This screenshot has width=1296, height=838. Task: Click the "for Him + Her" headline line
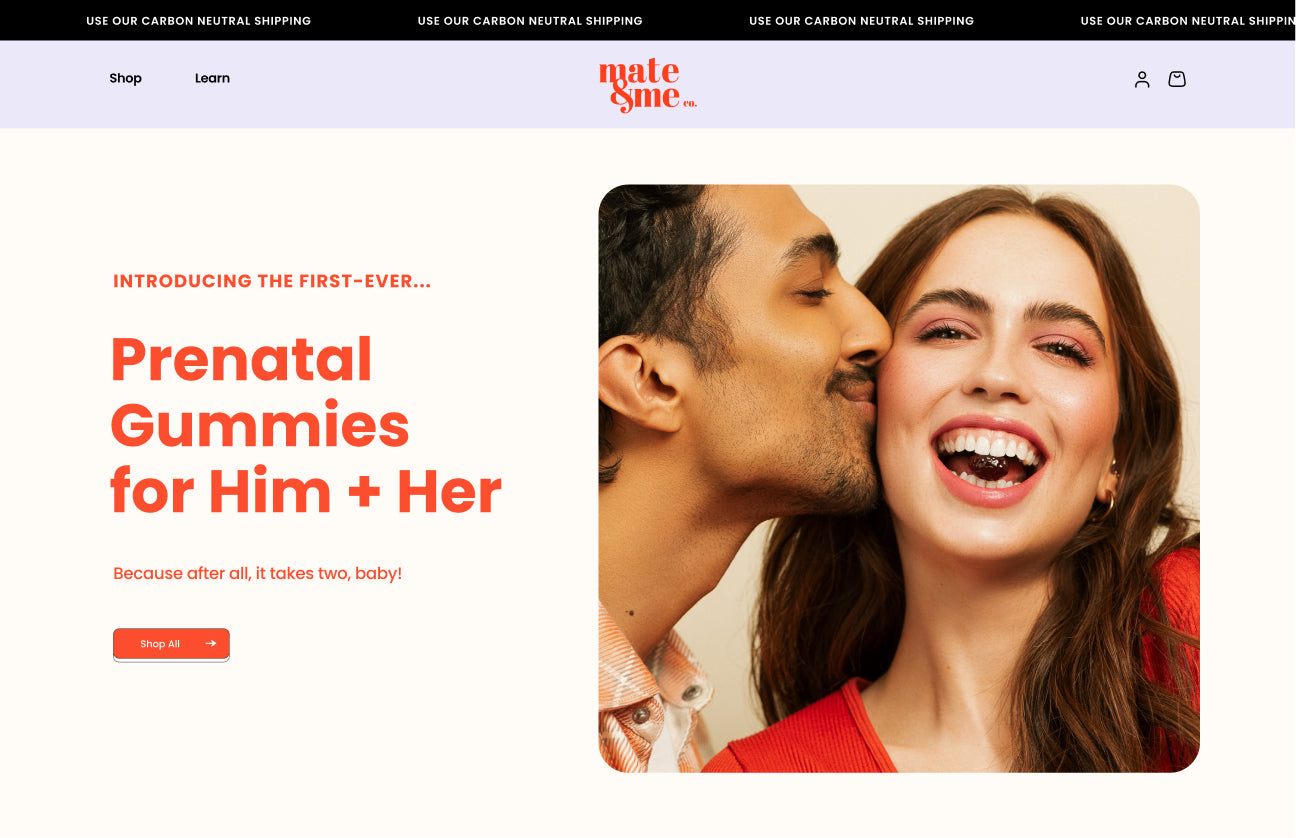coord(306,492)
